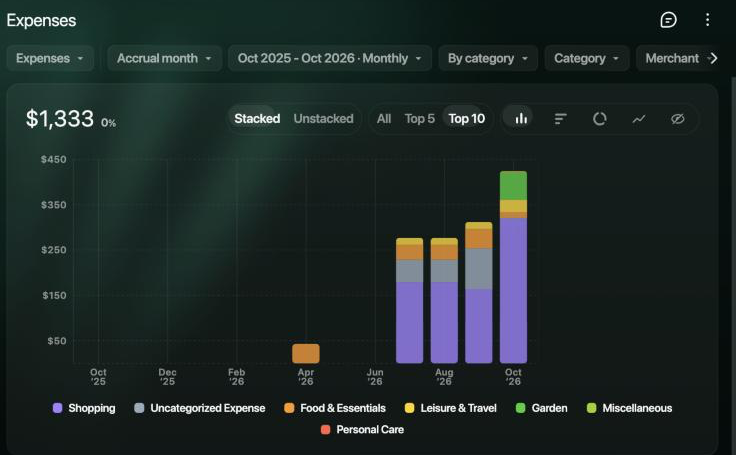Image resolution: width=736 pixels, height=455 pixels.
Task: Toggle Food & Essentials legend entry
Action: click(x=335, y=408)
